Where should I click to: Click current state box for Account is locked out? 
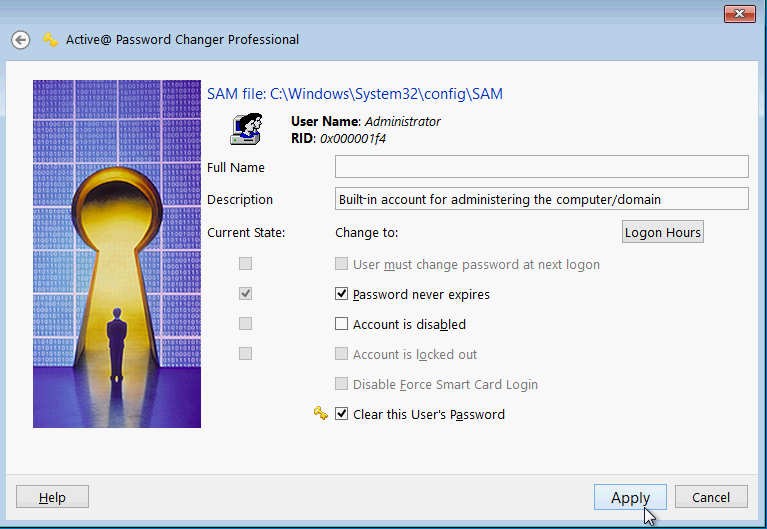tap(246, 353)
